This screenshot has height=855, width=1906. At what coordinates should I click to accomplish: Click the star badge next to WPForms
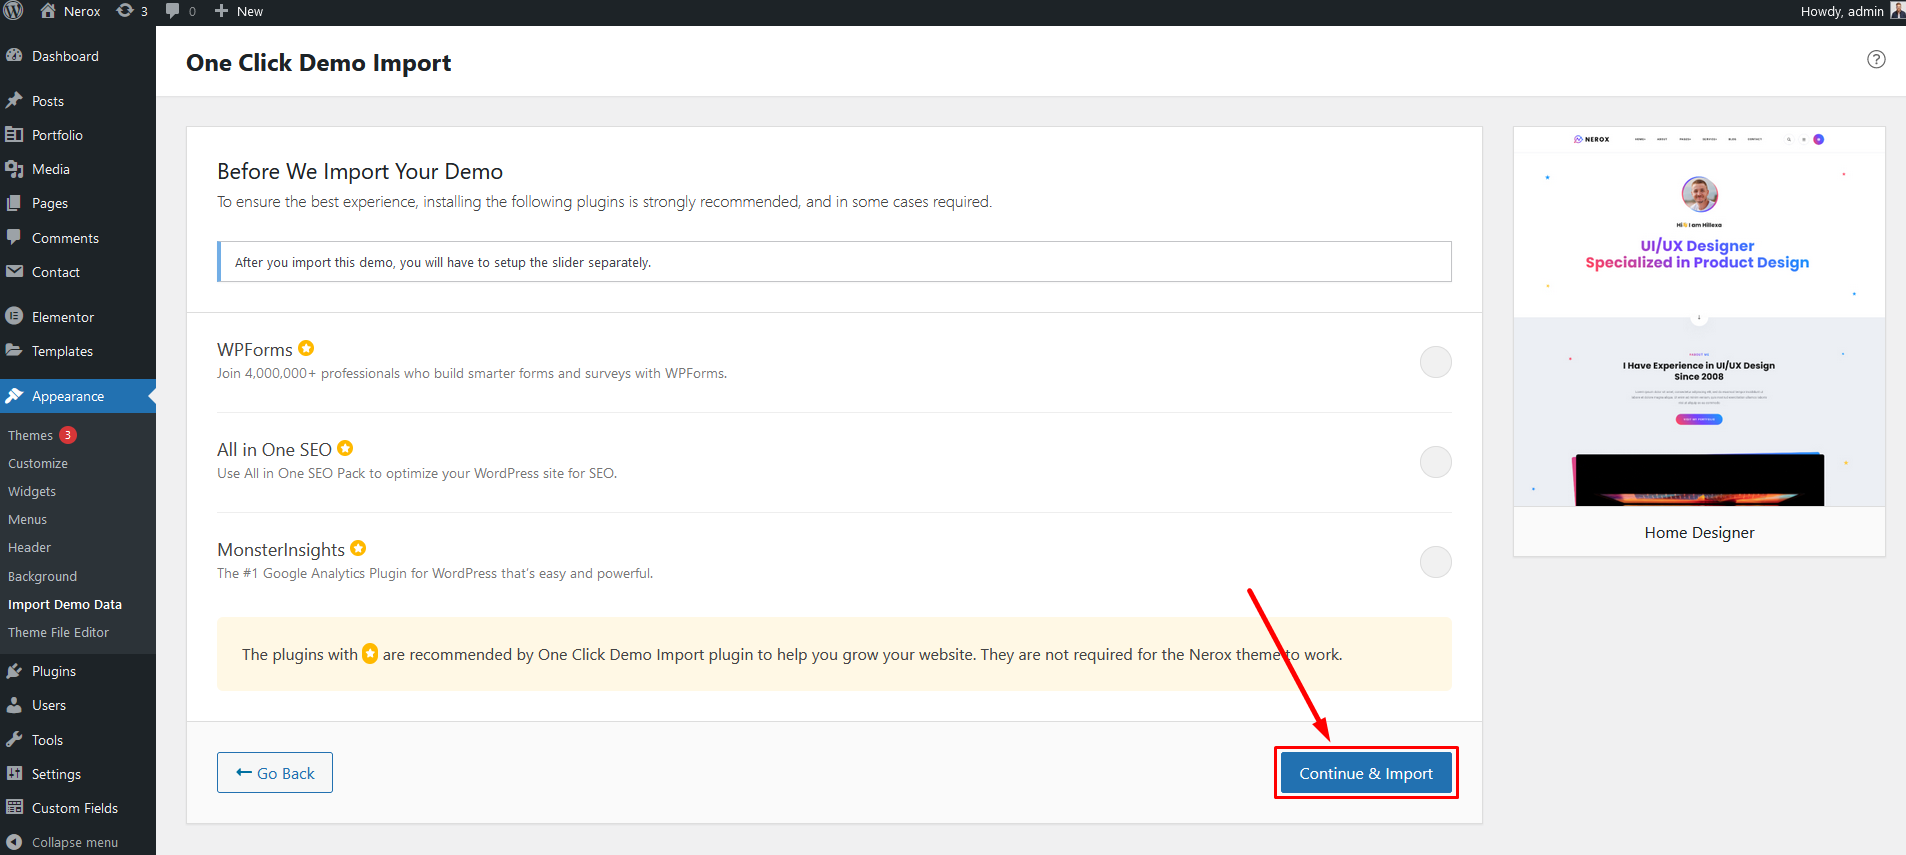[306, 348]
